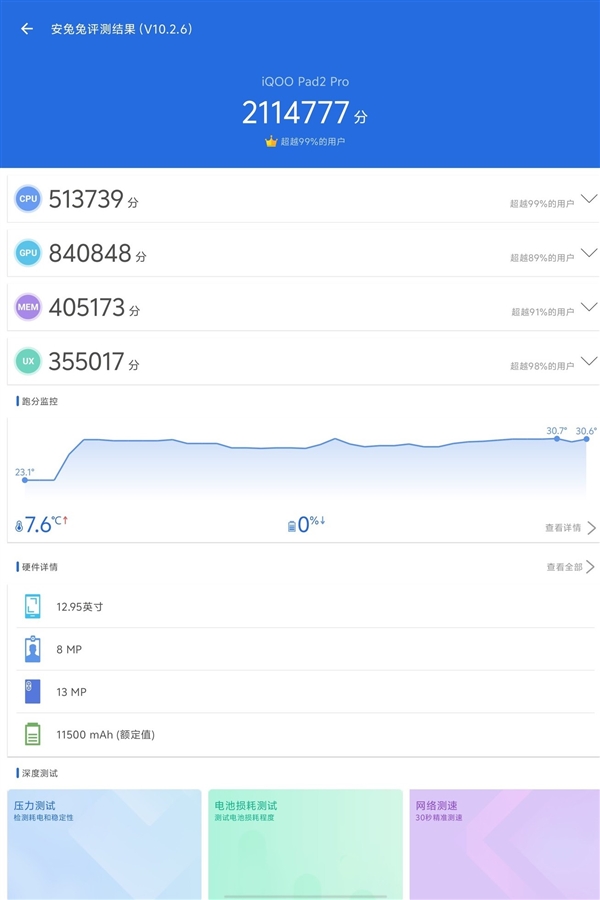Click the 30.7° point on temperature chart
The height and width of the screenshot is (900, 600).
coord(558,439)
